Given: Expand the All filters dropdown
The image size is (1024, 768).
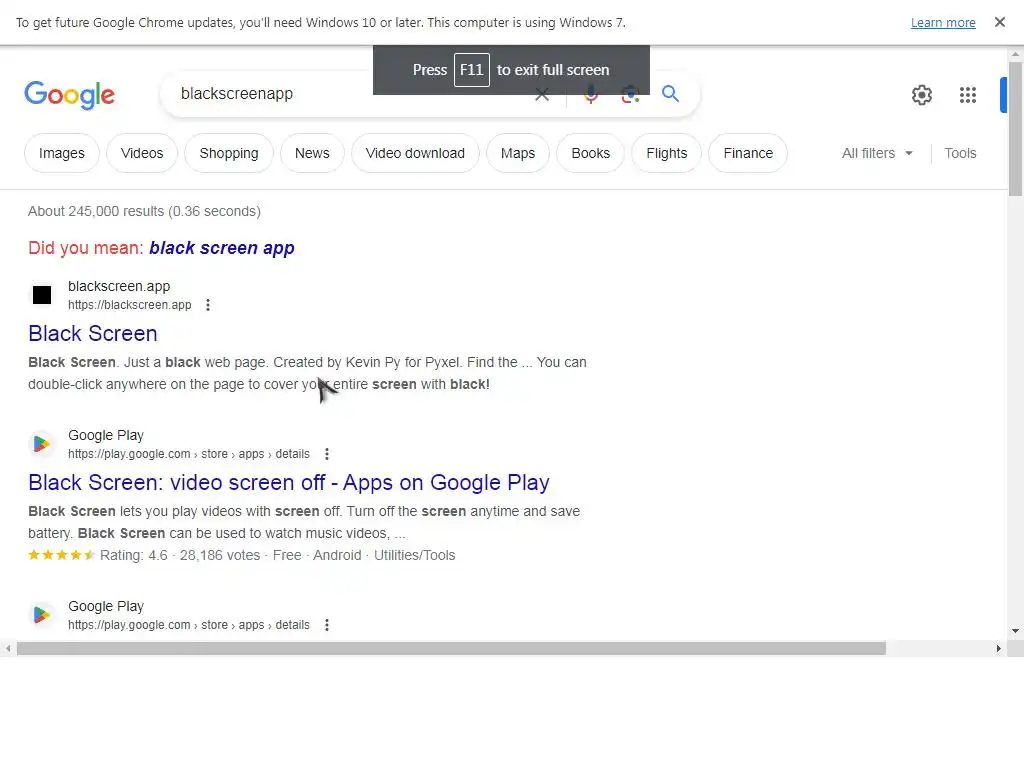Looking at the screenshot, I should [877, 153].
